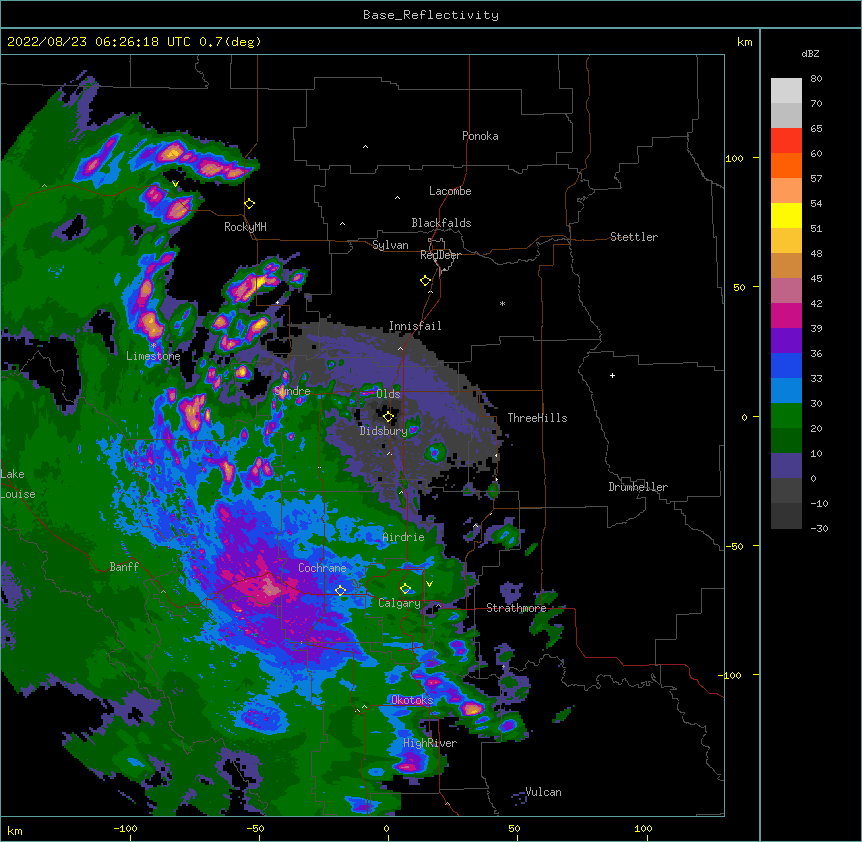The width and height of the screenshot is (862, 842).
Task: Select the bright green 20-30 dBZ swatch
Action: [x=786, y=416]
